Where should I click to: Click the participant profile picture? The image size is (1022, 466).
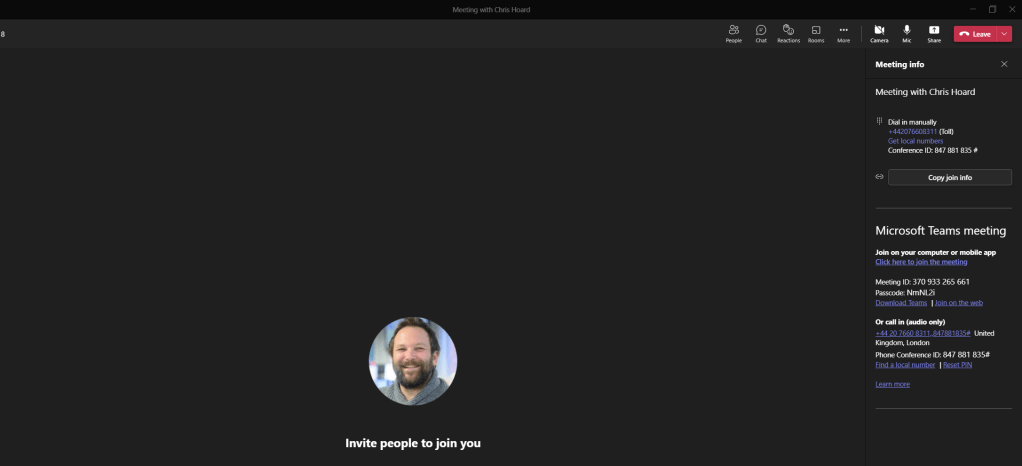click(413, 361)
